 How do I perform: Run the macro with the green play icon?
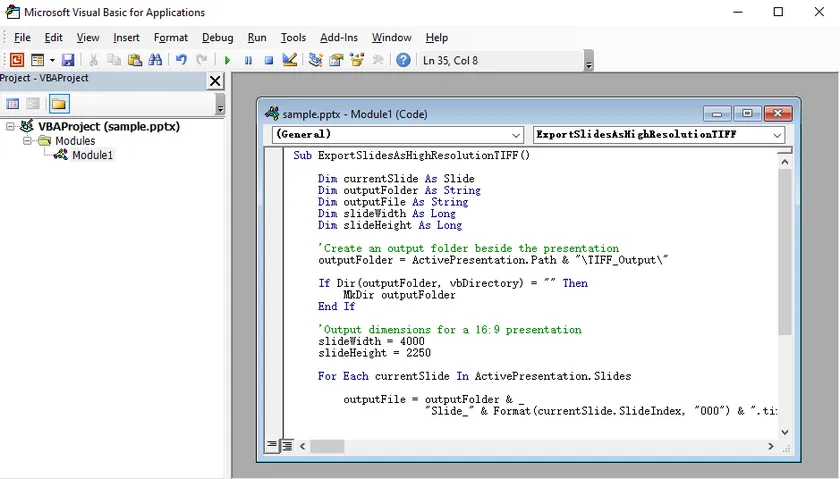pos(227,61)
